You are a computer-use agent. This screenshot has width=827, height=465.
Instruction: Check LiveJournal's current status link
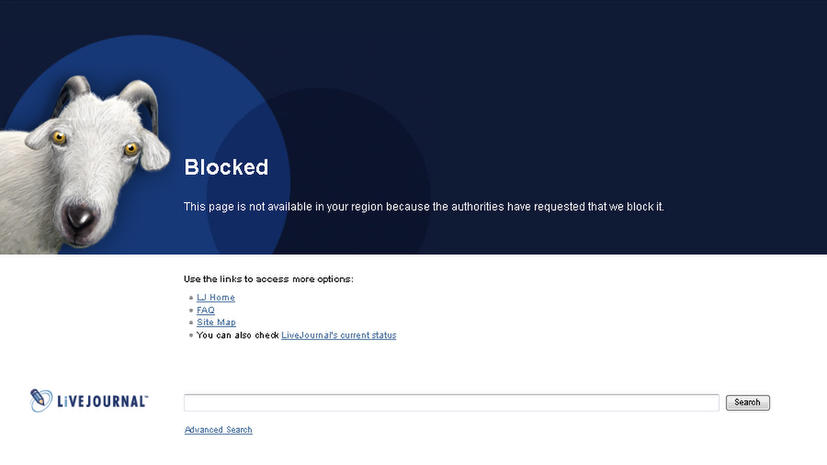pyautogui.click(x=339, y=335)
